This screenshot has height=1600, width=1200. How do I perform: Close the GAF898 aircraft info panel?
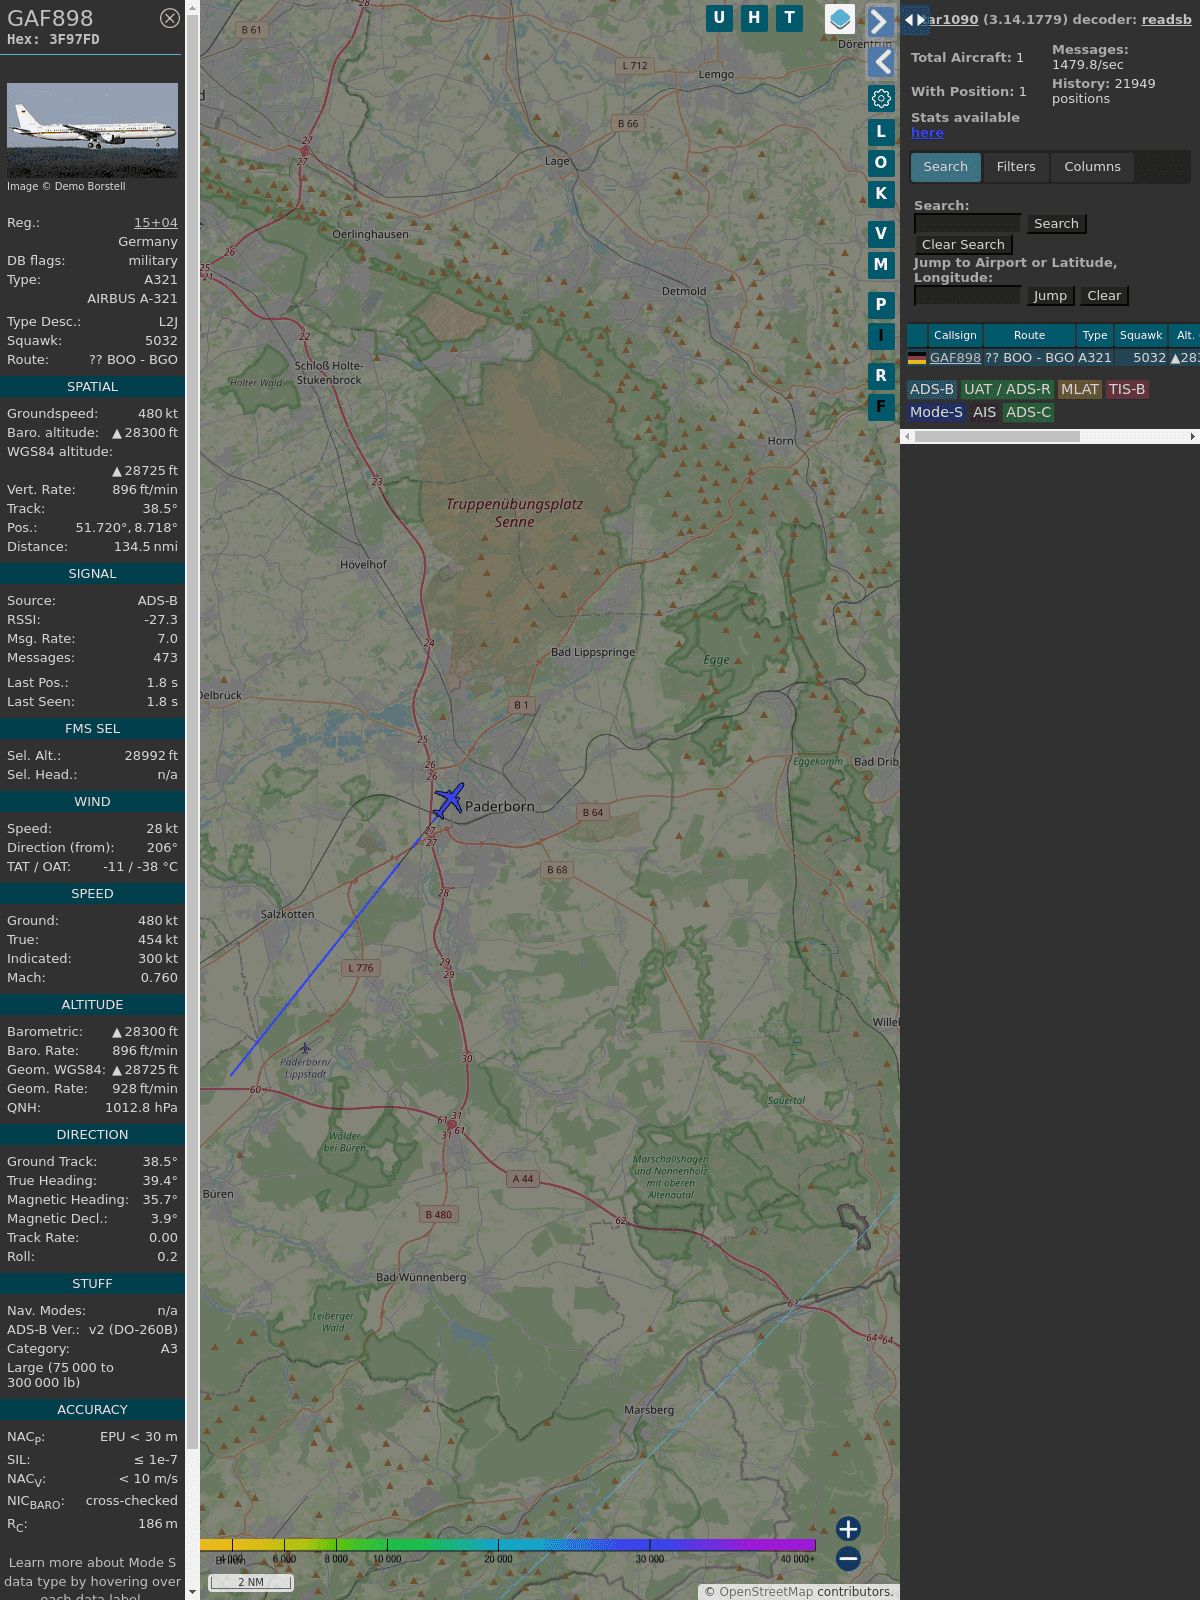pyautogui.click(x=170, y=18)
